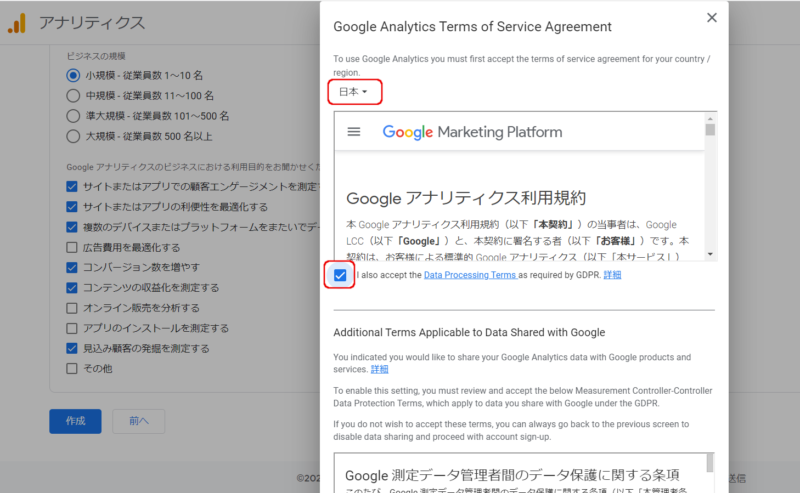Close the Terms of Service dialog

pyautogui.click(x=712, y=18)
